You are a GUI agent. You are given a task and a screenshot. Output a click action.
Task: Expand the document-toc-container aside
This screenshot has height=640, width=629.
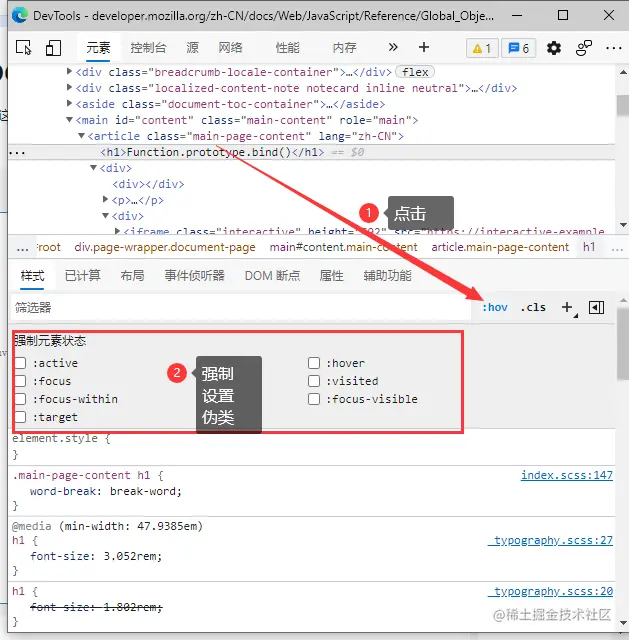tap(69, 103)
